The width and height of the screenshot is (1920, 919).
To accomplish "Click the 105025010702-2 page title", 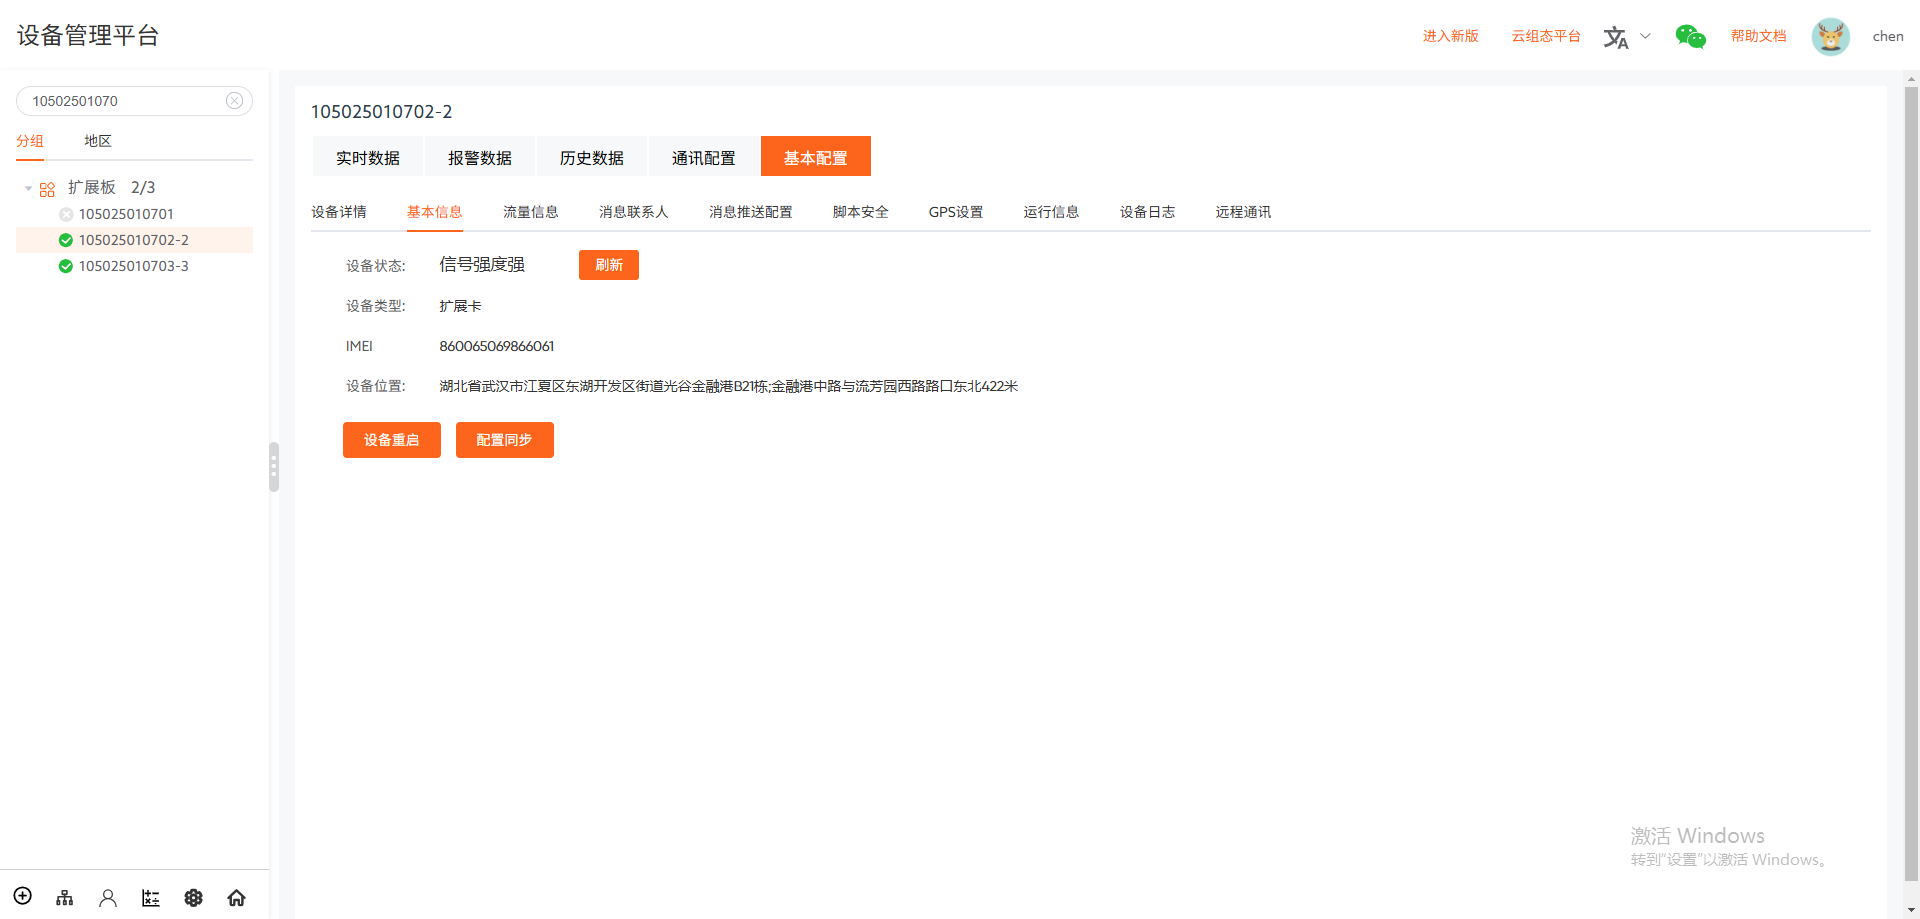I will coord(382,112).
